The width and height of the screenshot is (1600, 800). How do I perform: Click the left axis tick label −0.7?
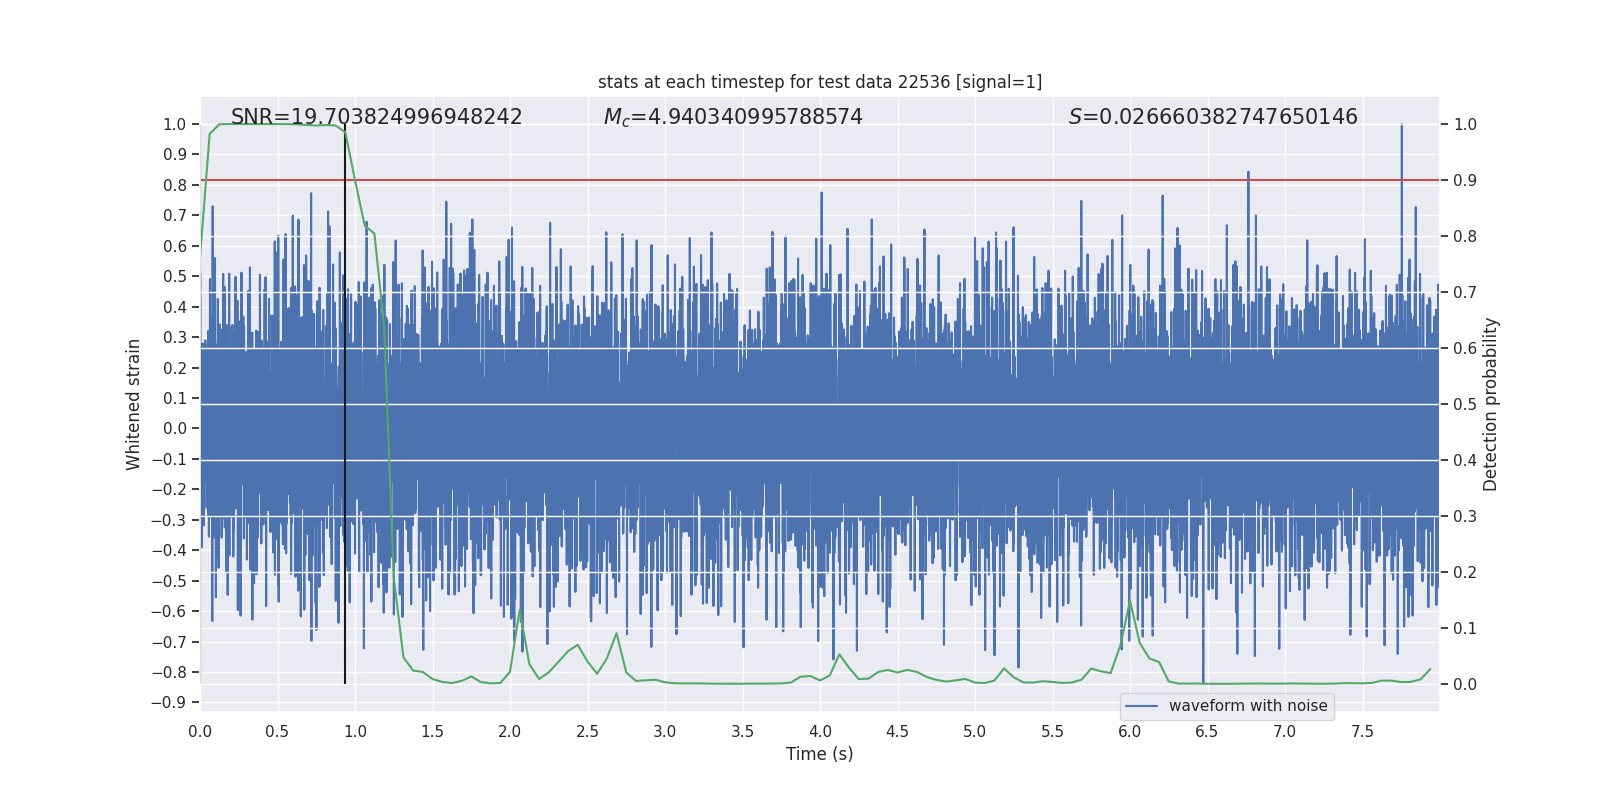click(169, 641)
